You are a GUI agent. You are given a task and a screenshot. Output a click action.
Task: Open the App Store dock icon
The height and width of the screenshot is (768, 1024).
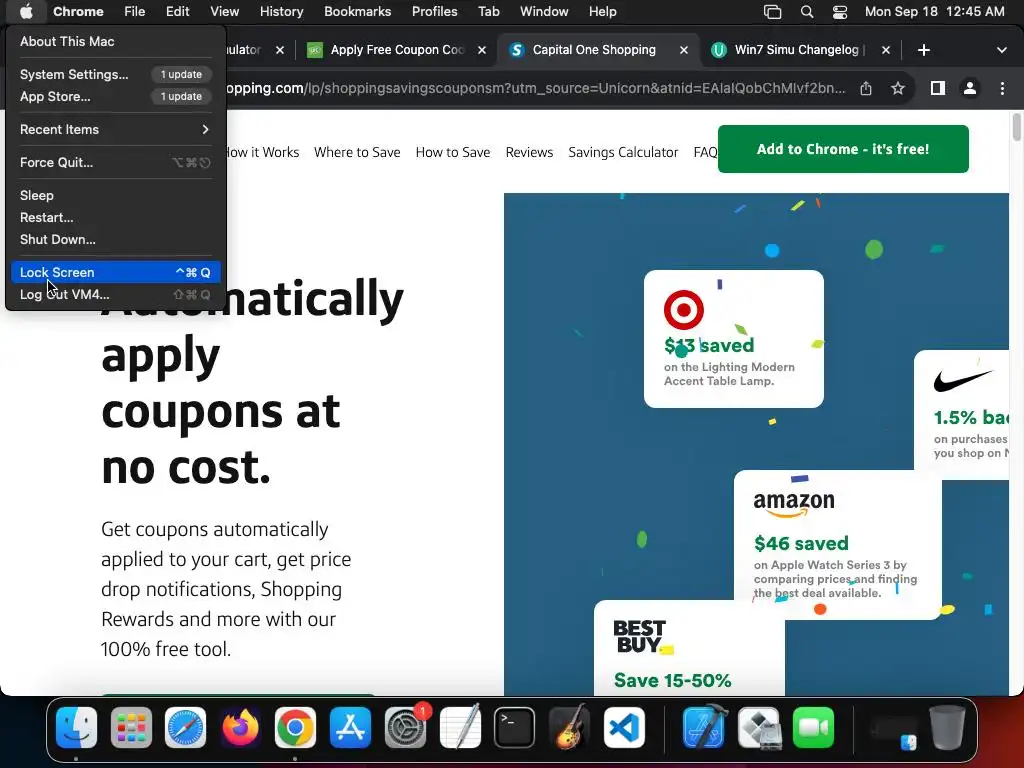(x=350, y=728)
